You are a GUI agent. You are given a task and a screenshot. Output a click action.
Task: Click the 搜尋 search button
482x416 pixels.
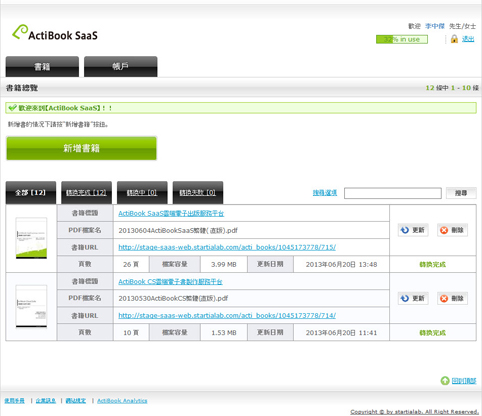(461, 193)
